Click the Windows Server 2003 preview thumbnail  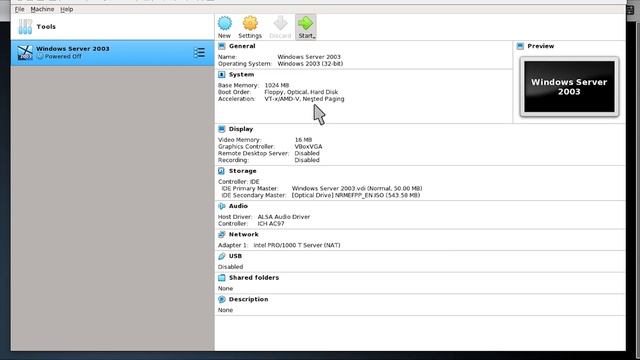569,87
